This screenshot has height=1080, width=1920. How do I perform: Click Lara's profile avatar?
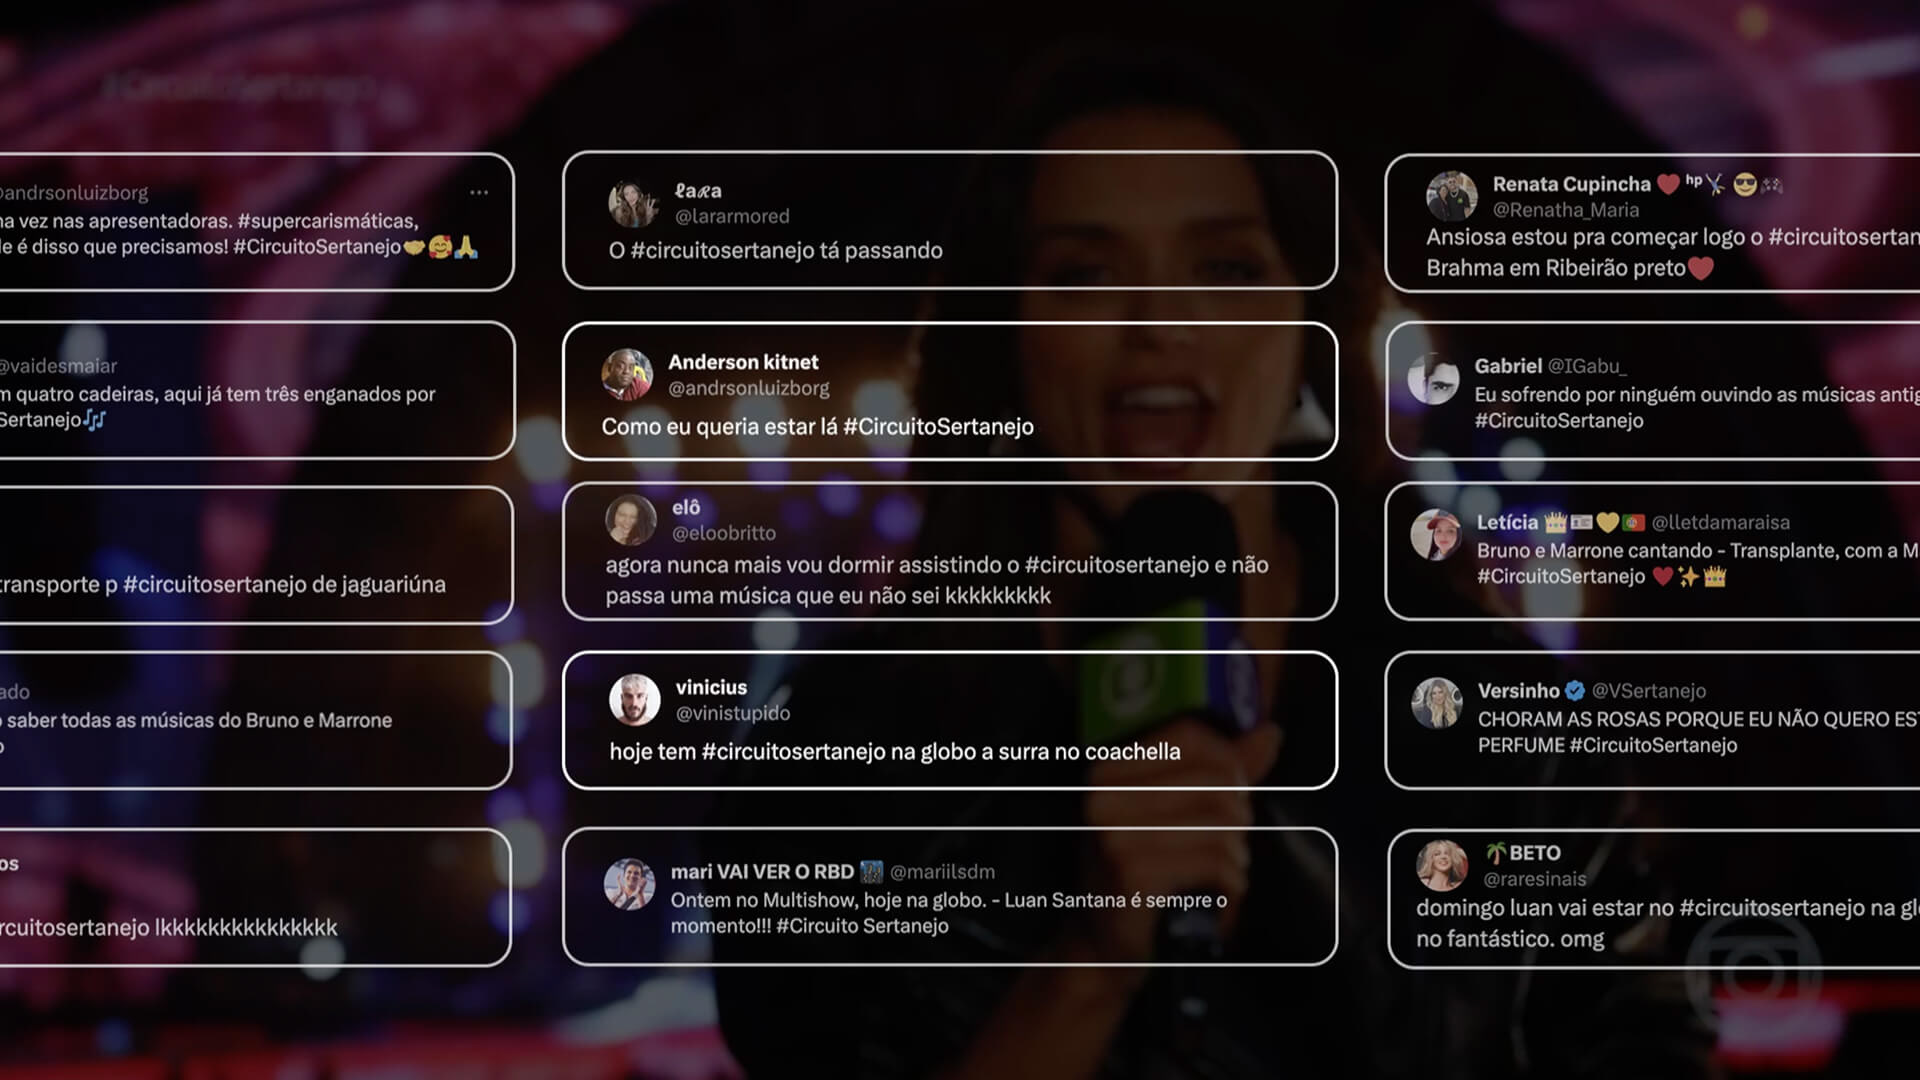tap(633, 203)
